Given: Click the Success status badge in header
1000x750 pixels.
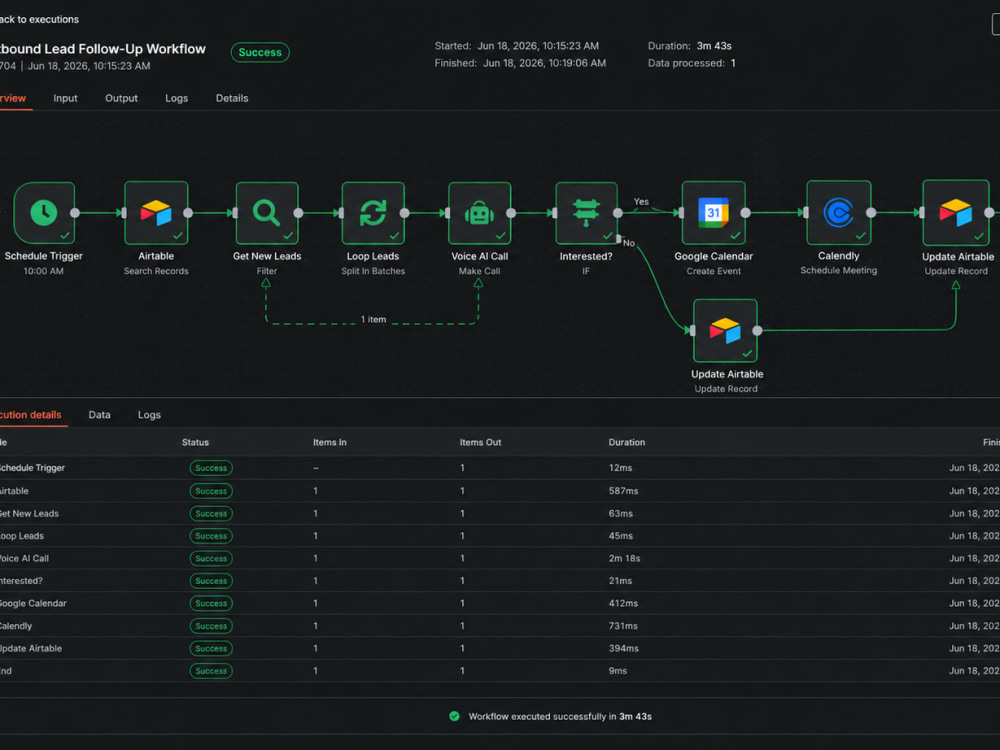Looking at the screenshot, I should coord(260,52).
